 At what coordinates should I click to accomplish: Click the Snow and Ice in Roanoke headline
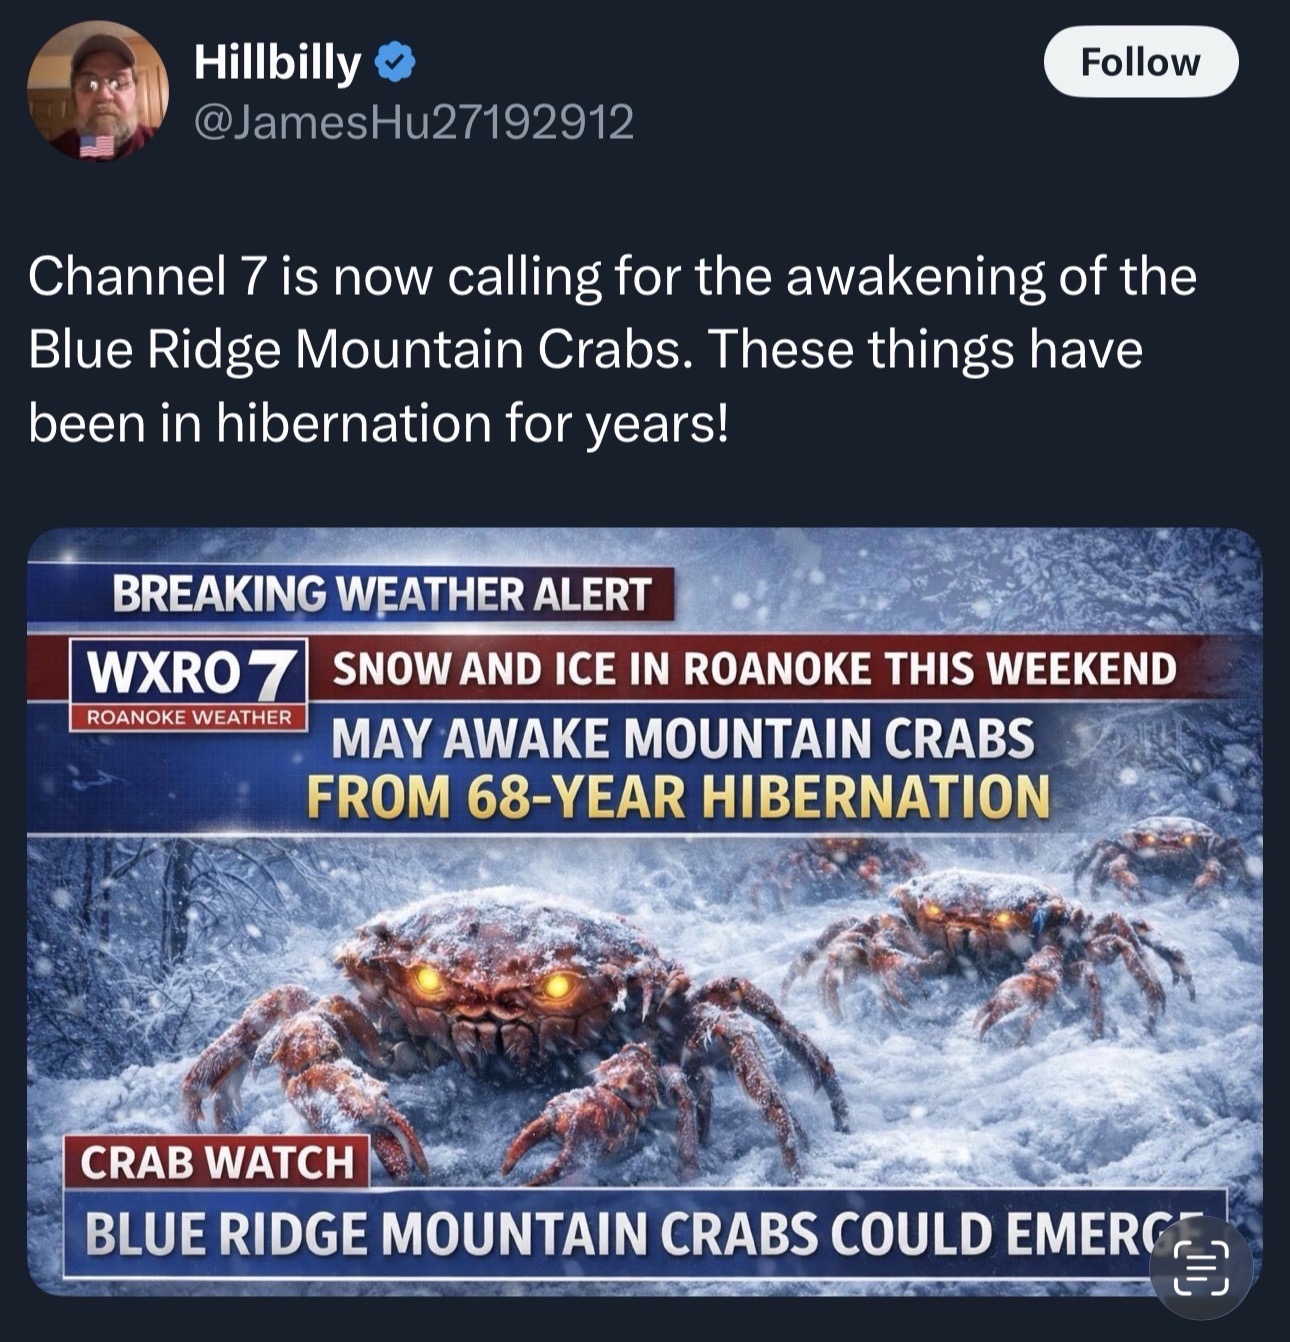[754, 668]
